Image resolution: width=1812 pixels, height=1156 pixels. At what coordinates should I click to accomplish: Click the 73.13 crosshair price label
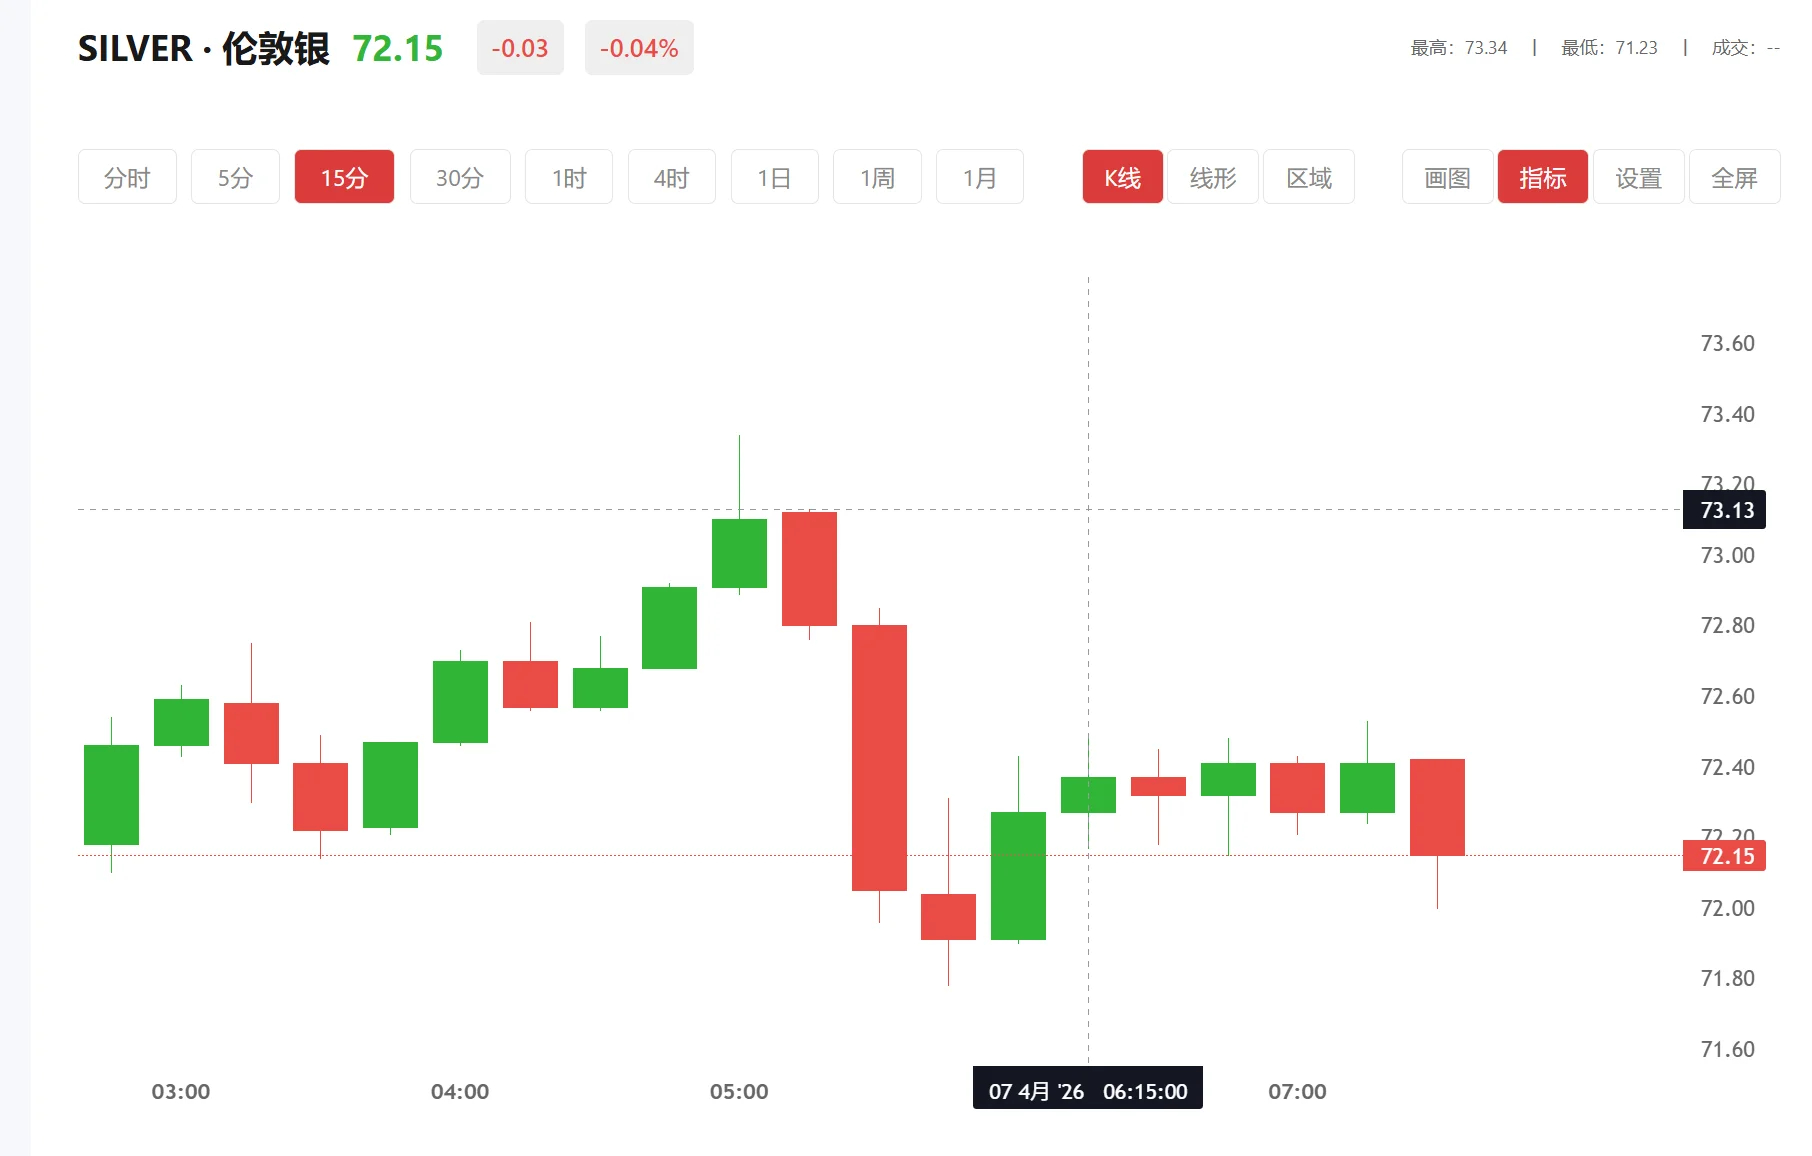tap(1725, 510)
